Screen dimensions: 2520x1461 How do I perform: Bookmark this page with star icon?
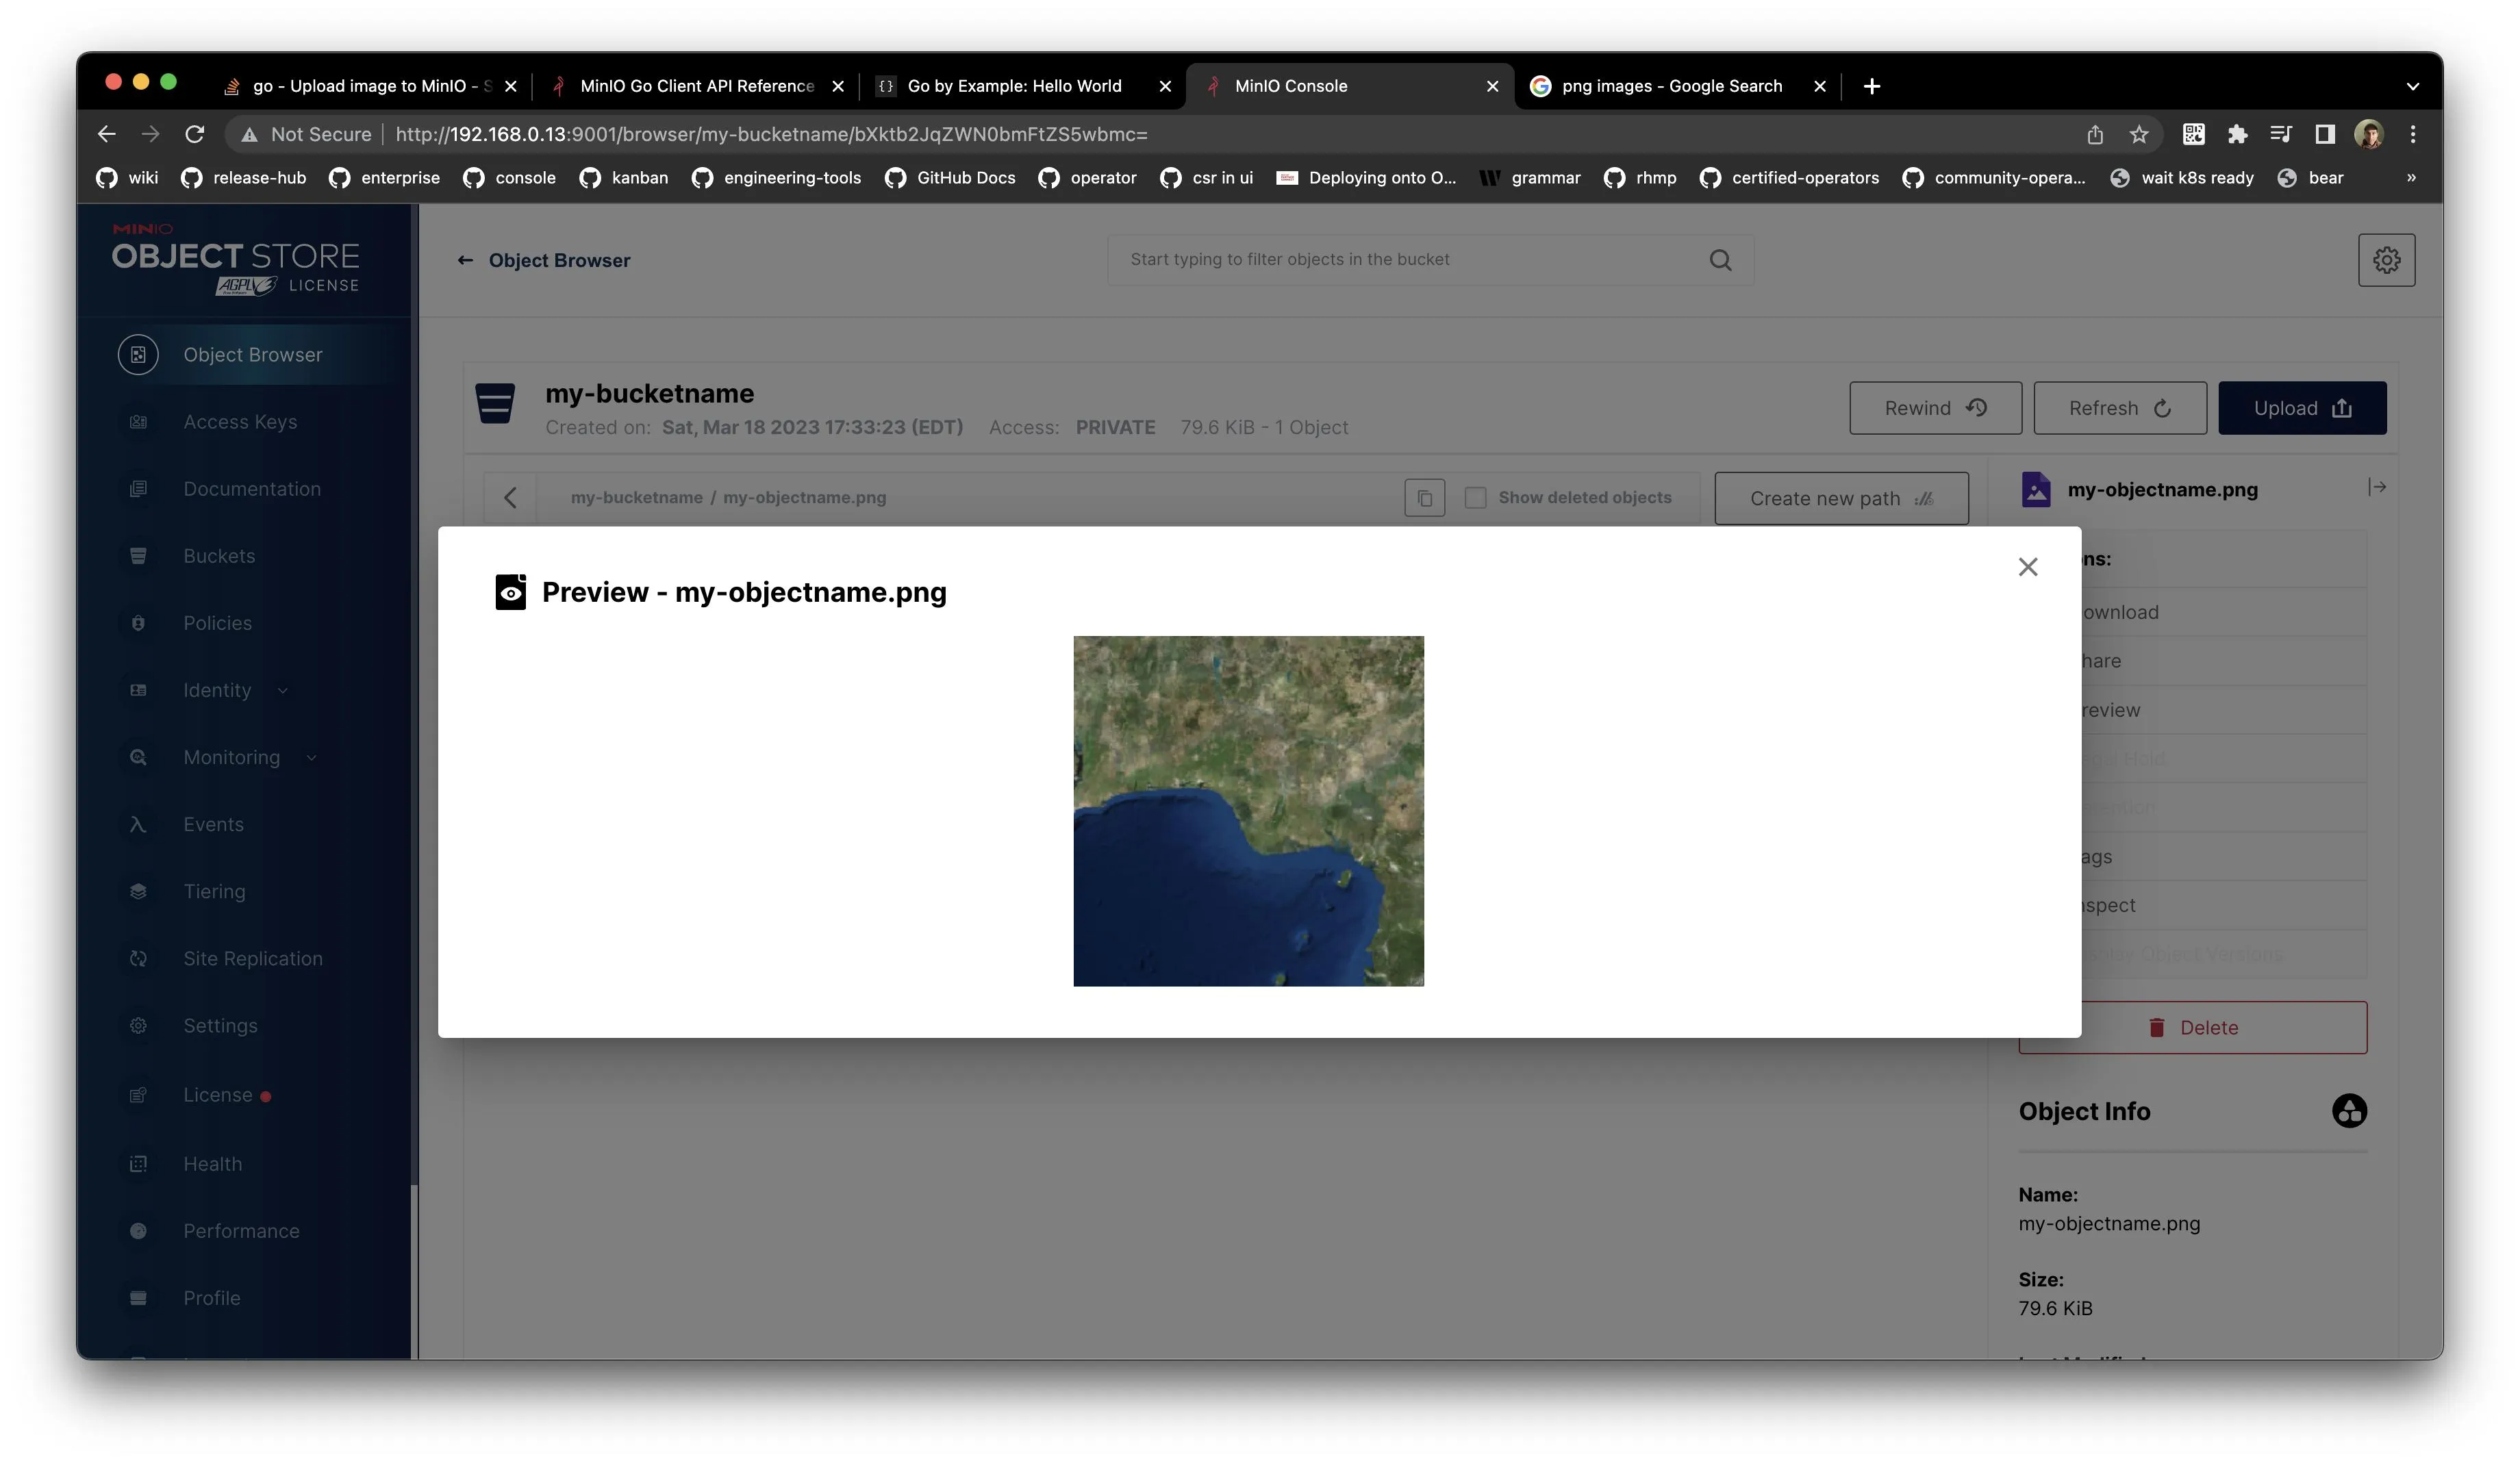[2139, 134]
